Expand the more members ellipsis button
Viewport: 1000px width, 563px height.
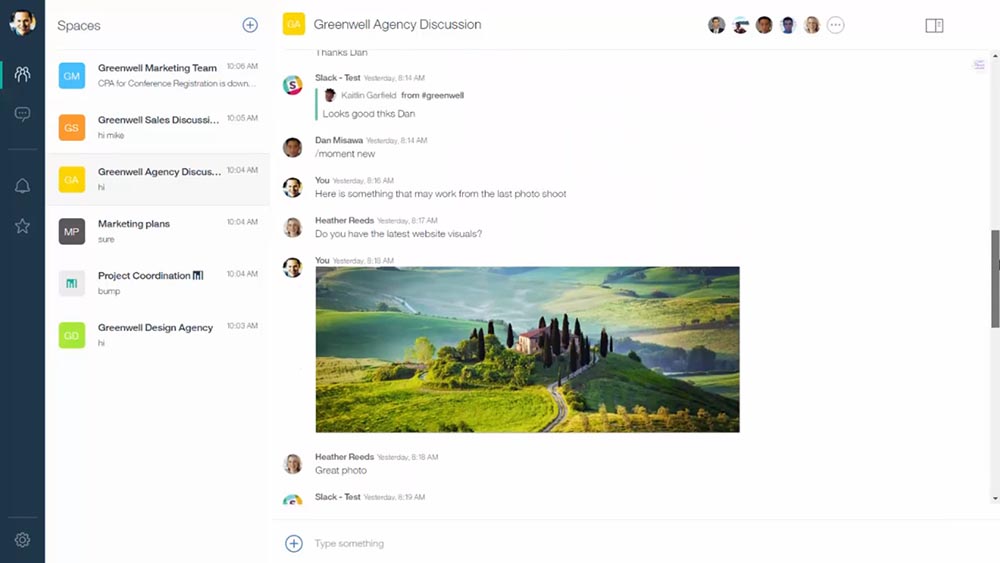click(x=836, y=25)
